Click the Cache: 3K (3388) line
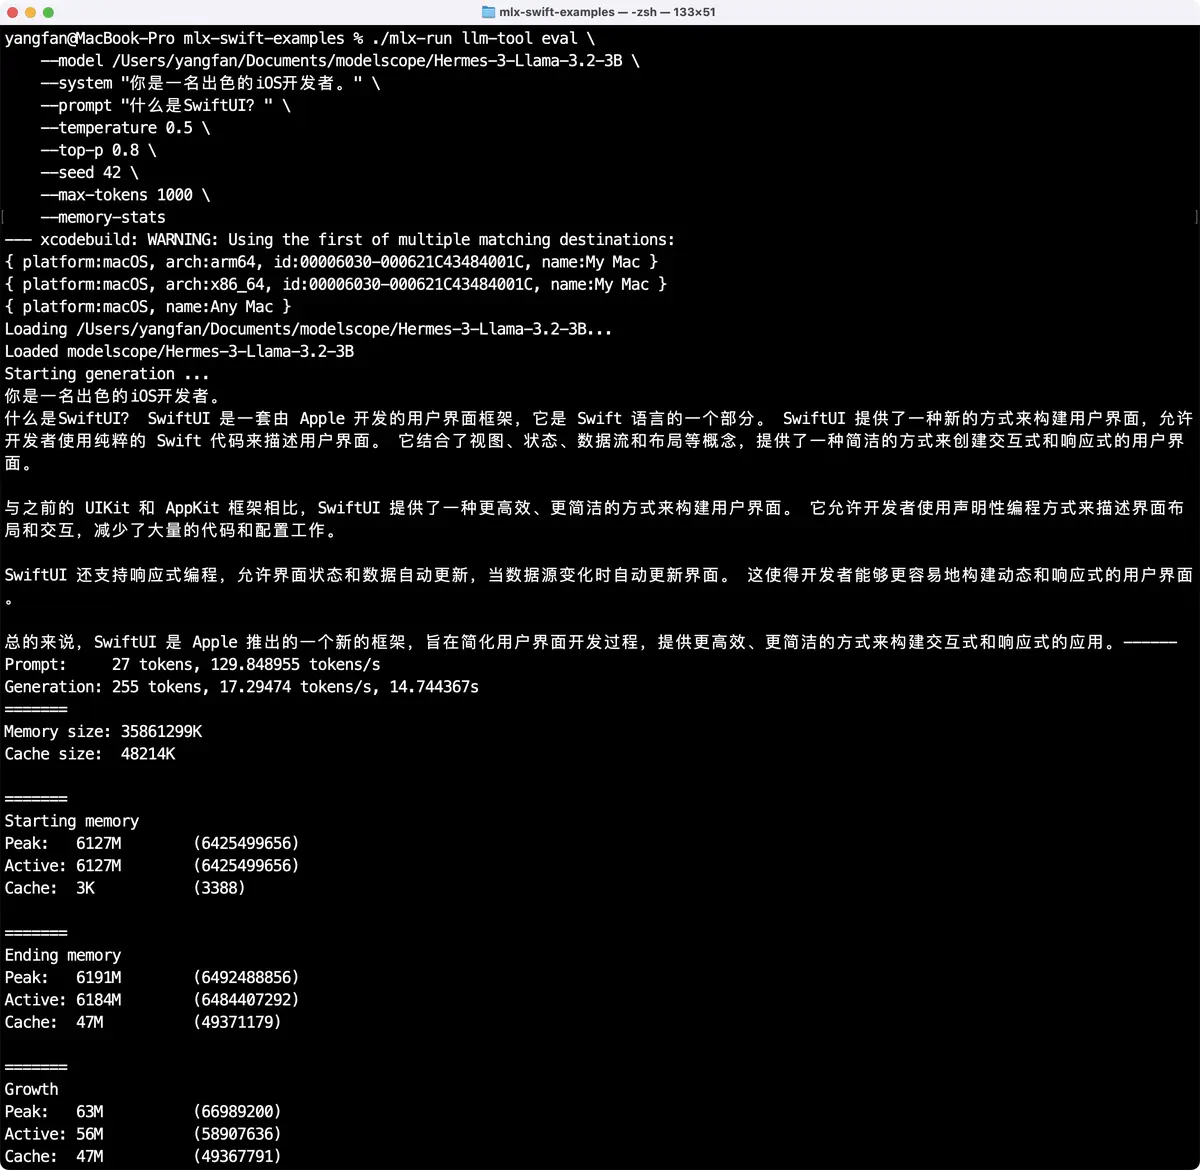The height and width of the screenshot is (1170, 1200). click(x=125, y=888)
